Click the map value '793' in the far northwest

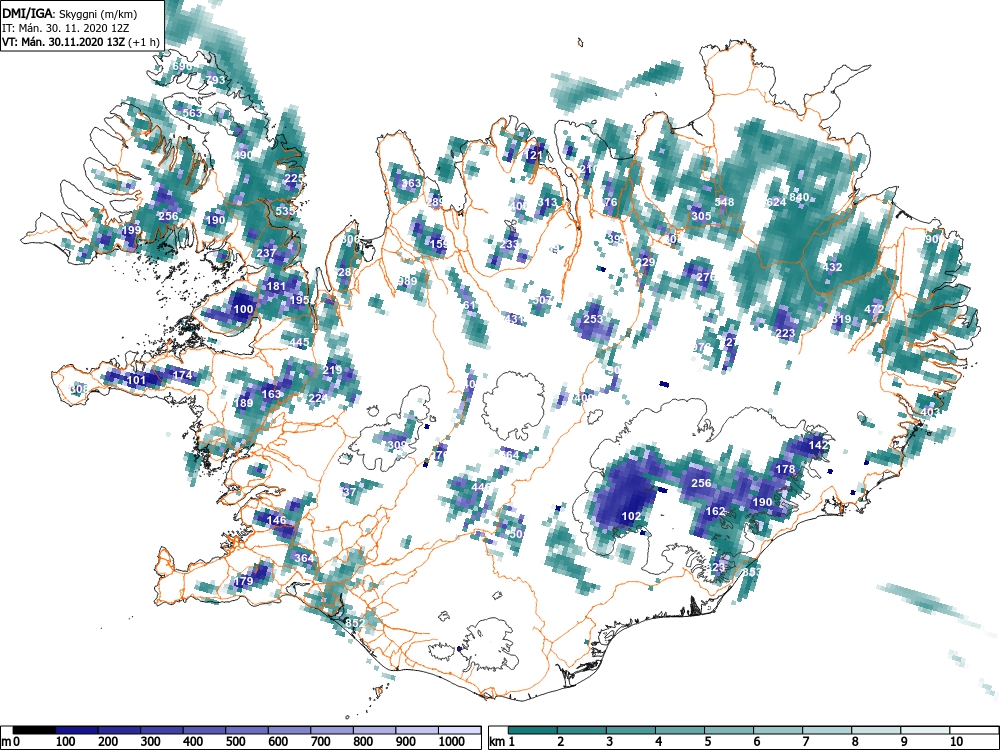pos(216,80)
